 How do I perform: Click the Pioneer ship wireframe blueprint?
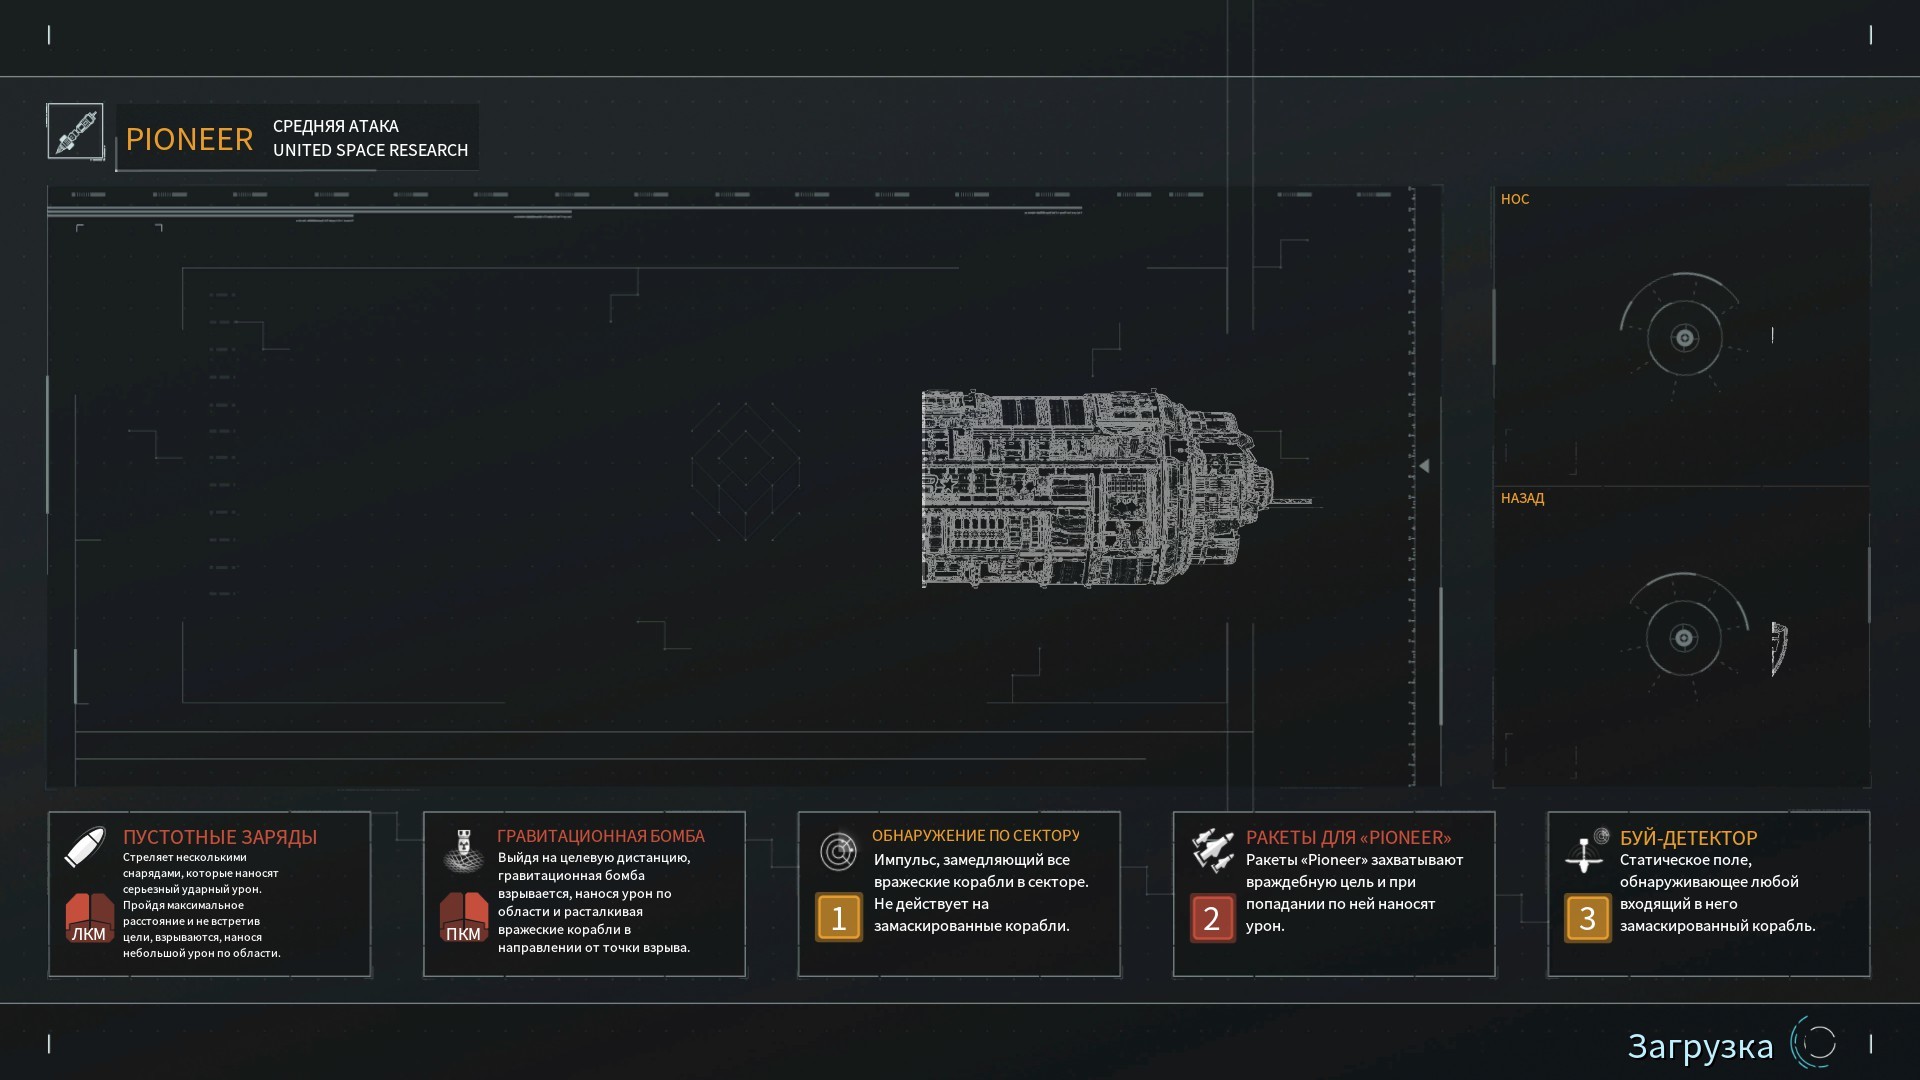1115,488
